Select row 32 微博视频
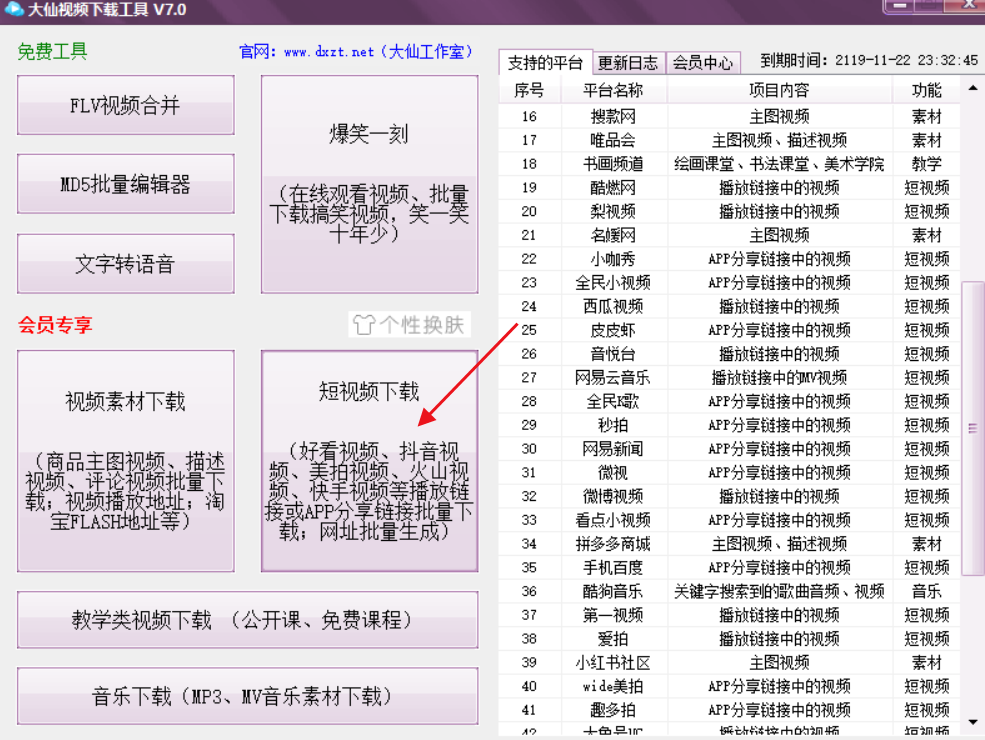This screenshot has width=985, height=740. click(x=729, y=496)
